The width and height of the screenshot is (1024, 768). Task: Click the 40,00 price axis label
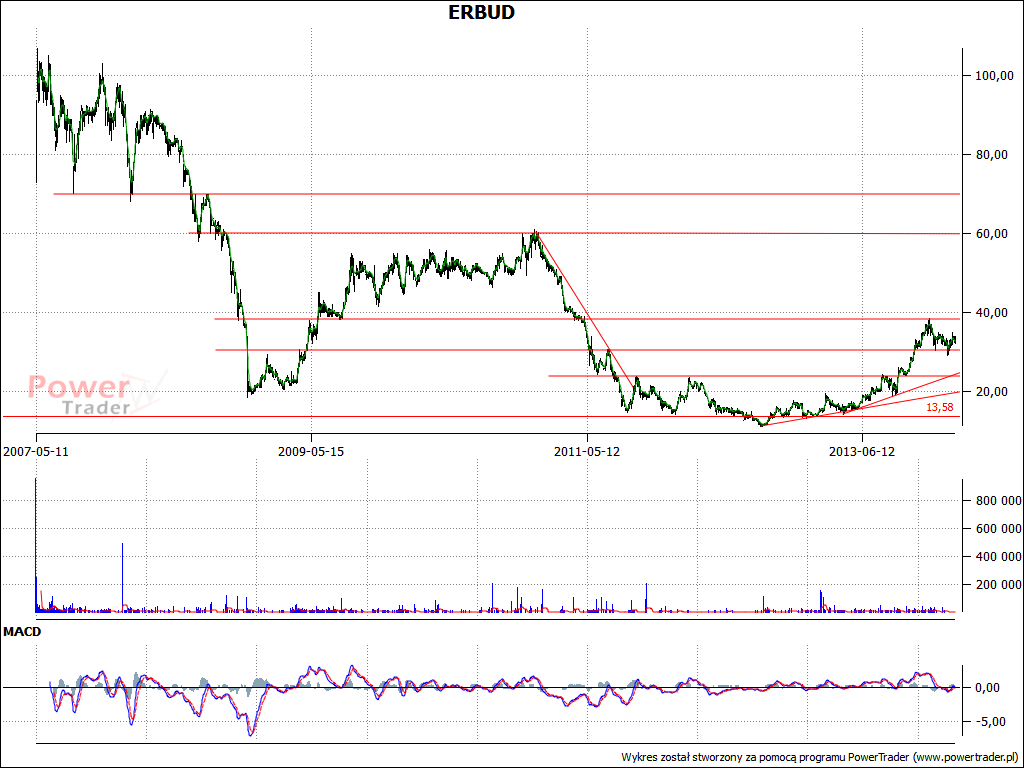pyautogui.click(x=994, y=313)
